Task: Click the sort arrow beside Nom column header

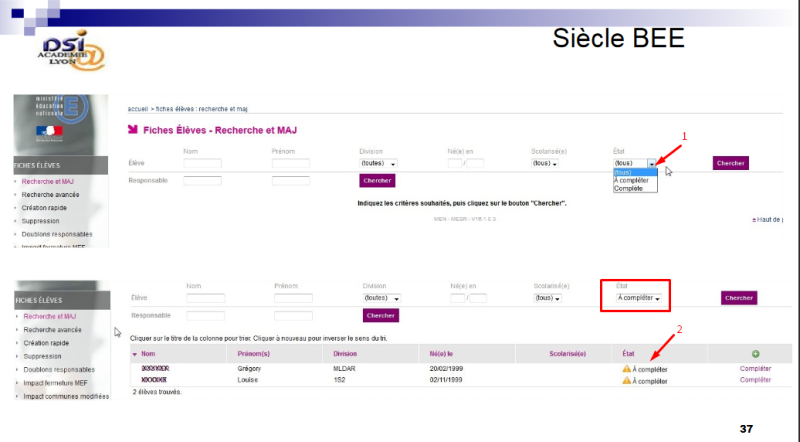Action: pos(135,354)
